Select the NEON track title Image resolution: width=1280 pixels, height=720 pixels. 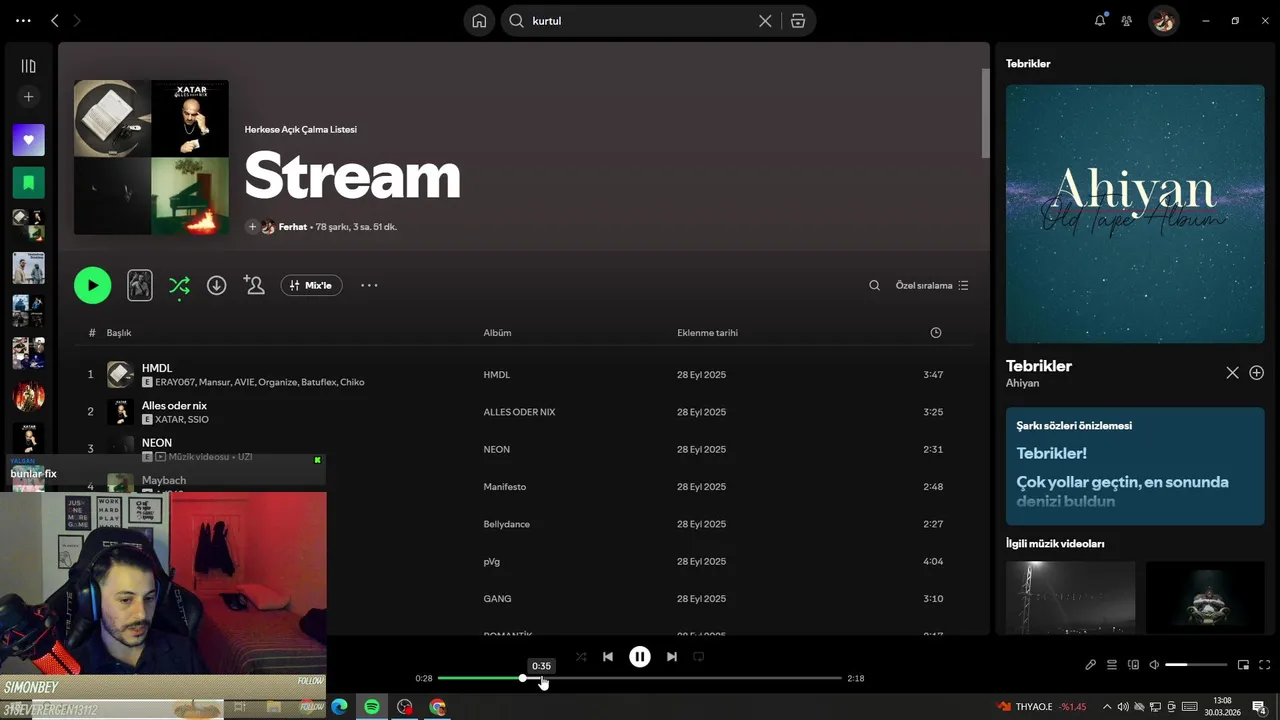tap(157, 442)
